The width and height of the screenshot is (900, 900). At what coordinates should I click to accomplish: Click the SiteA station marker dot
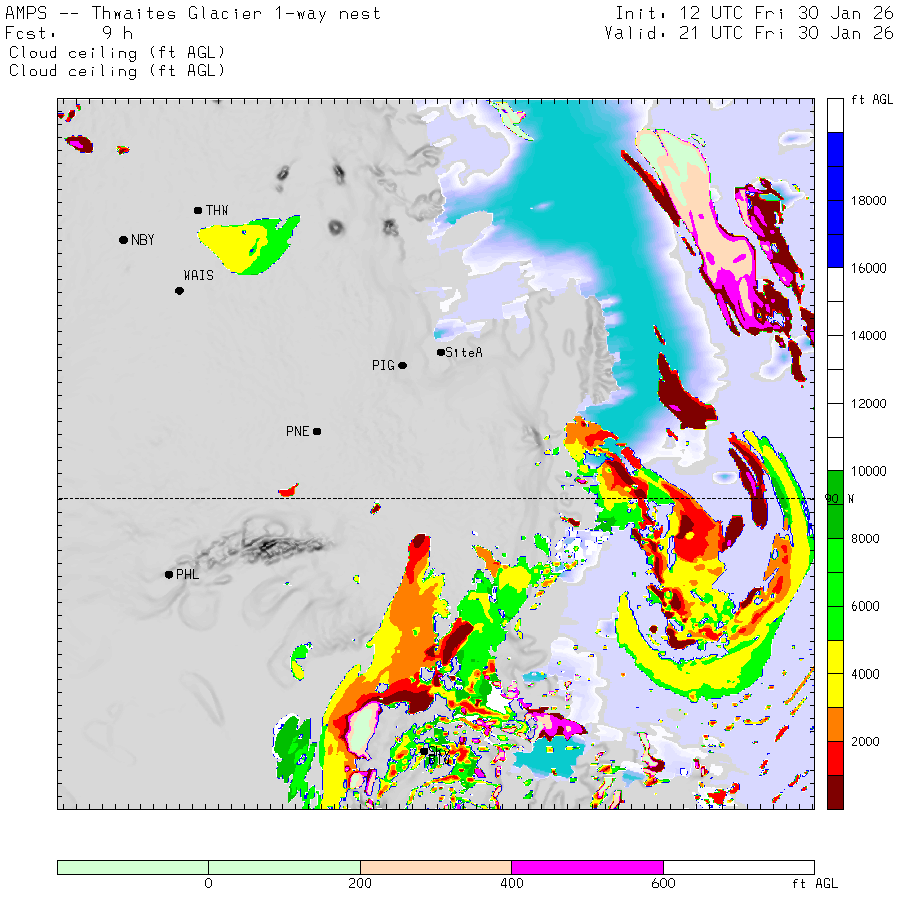441,352
